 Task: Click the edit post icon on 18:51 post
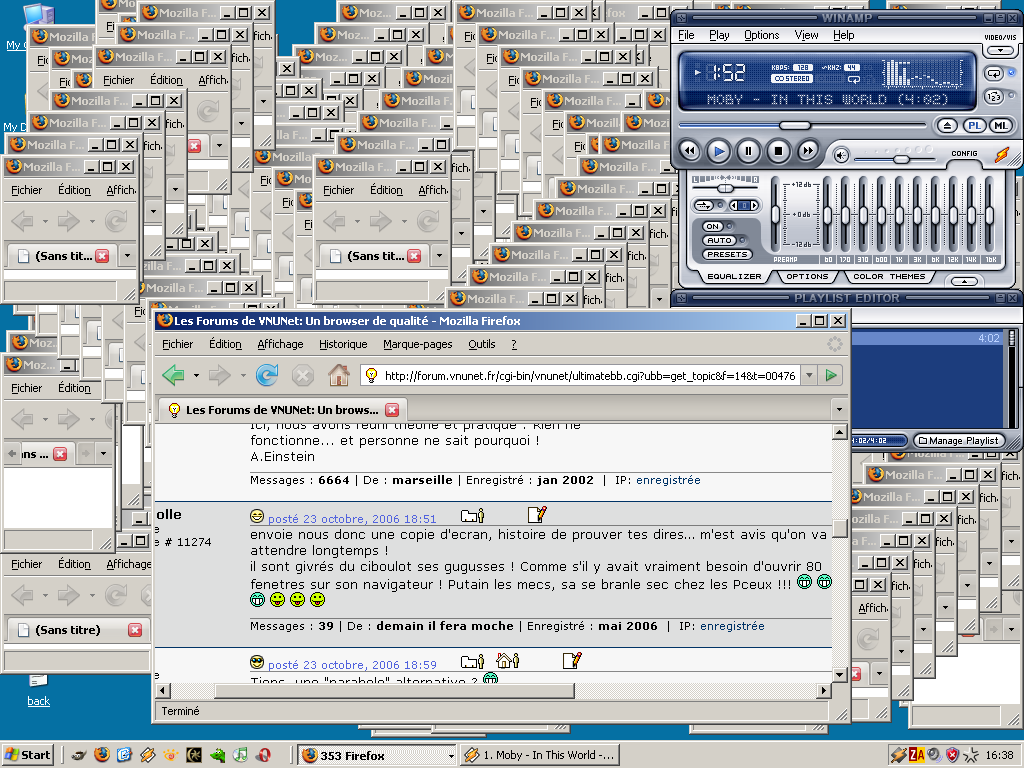537,515
